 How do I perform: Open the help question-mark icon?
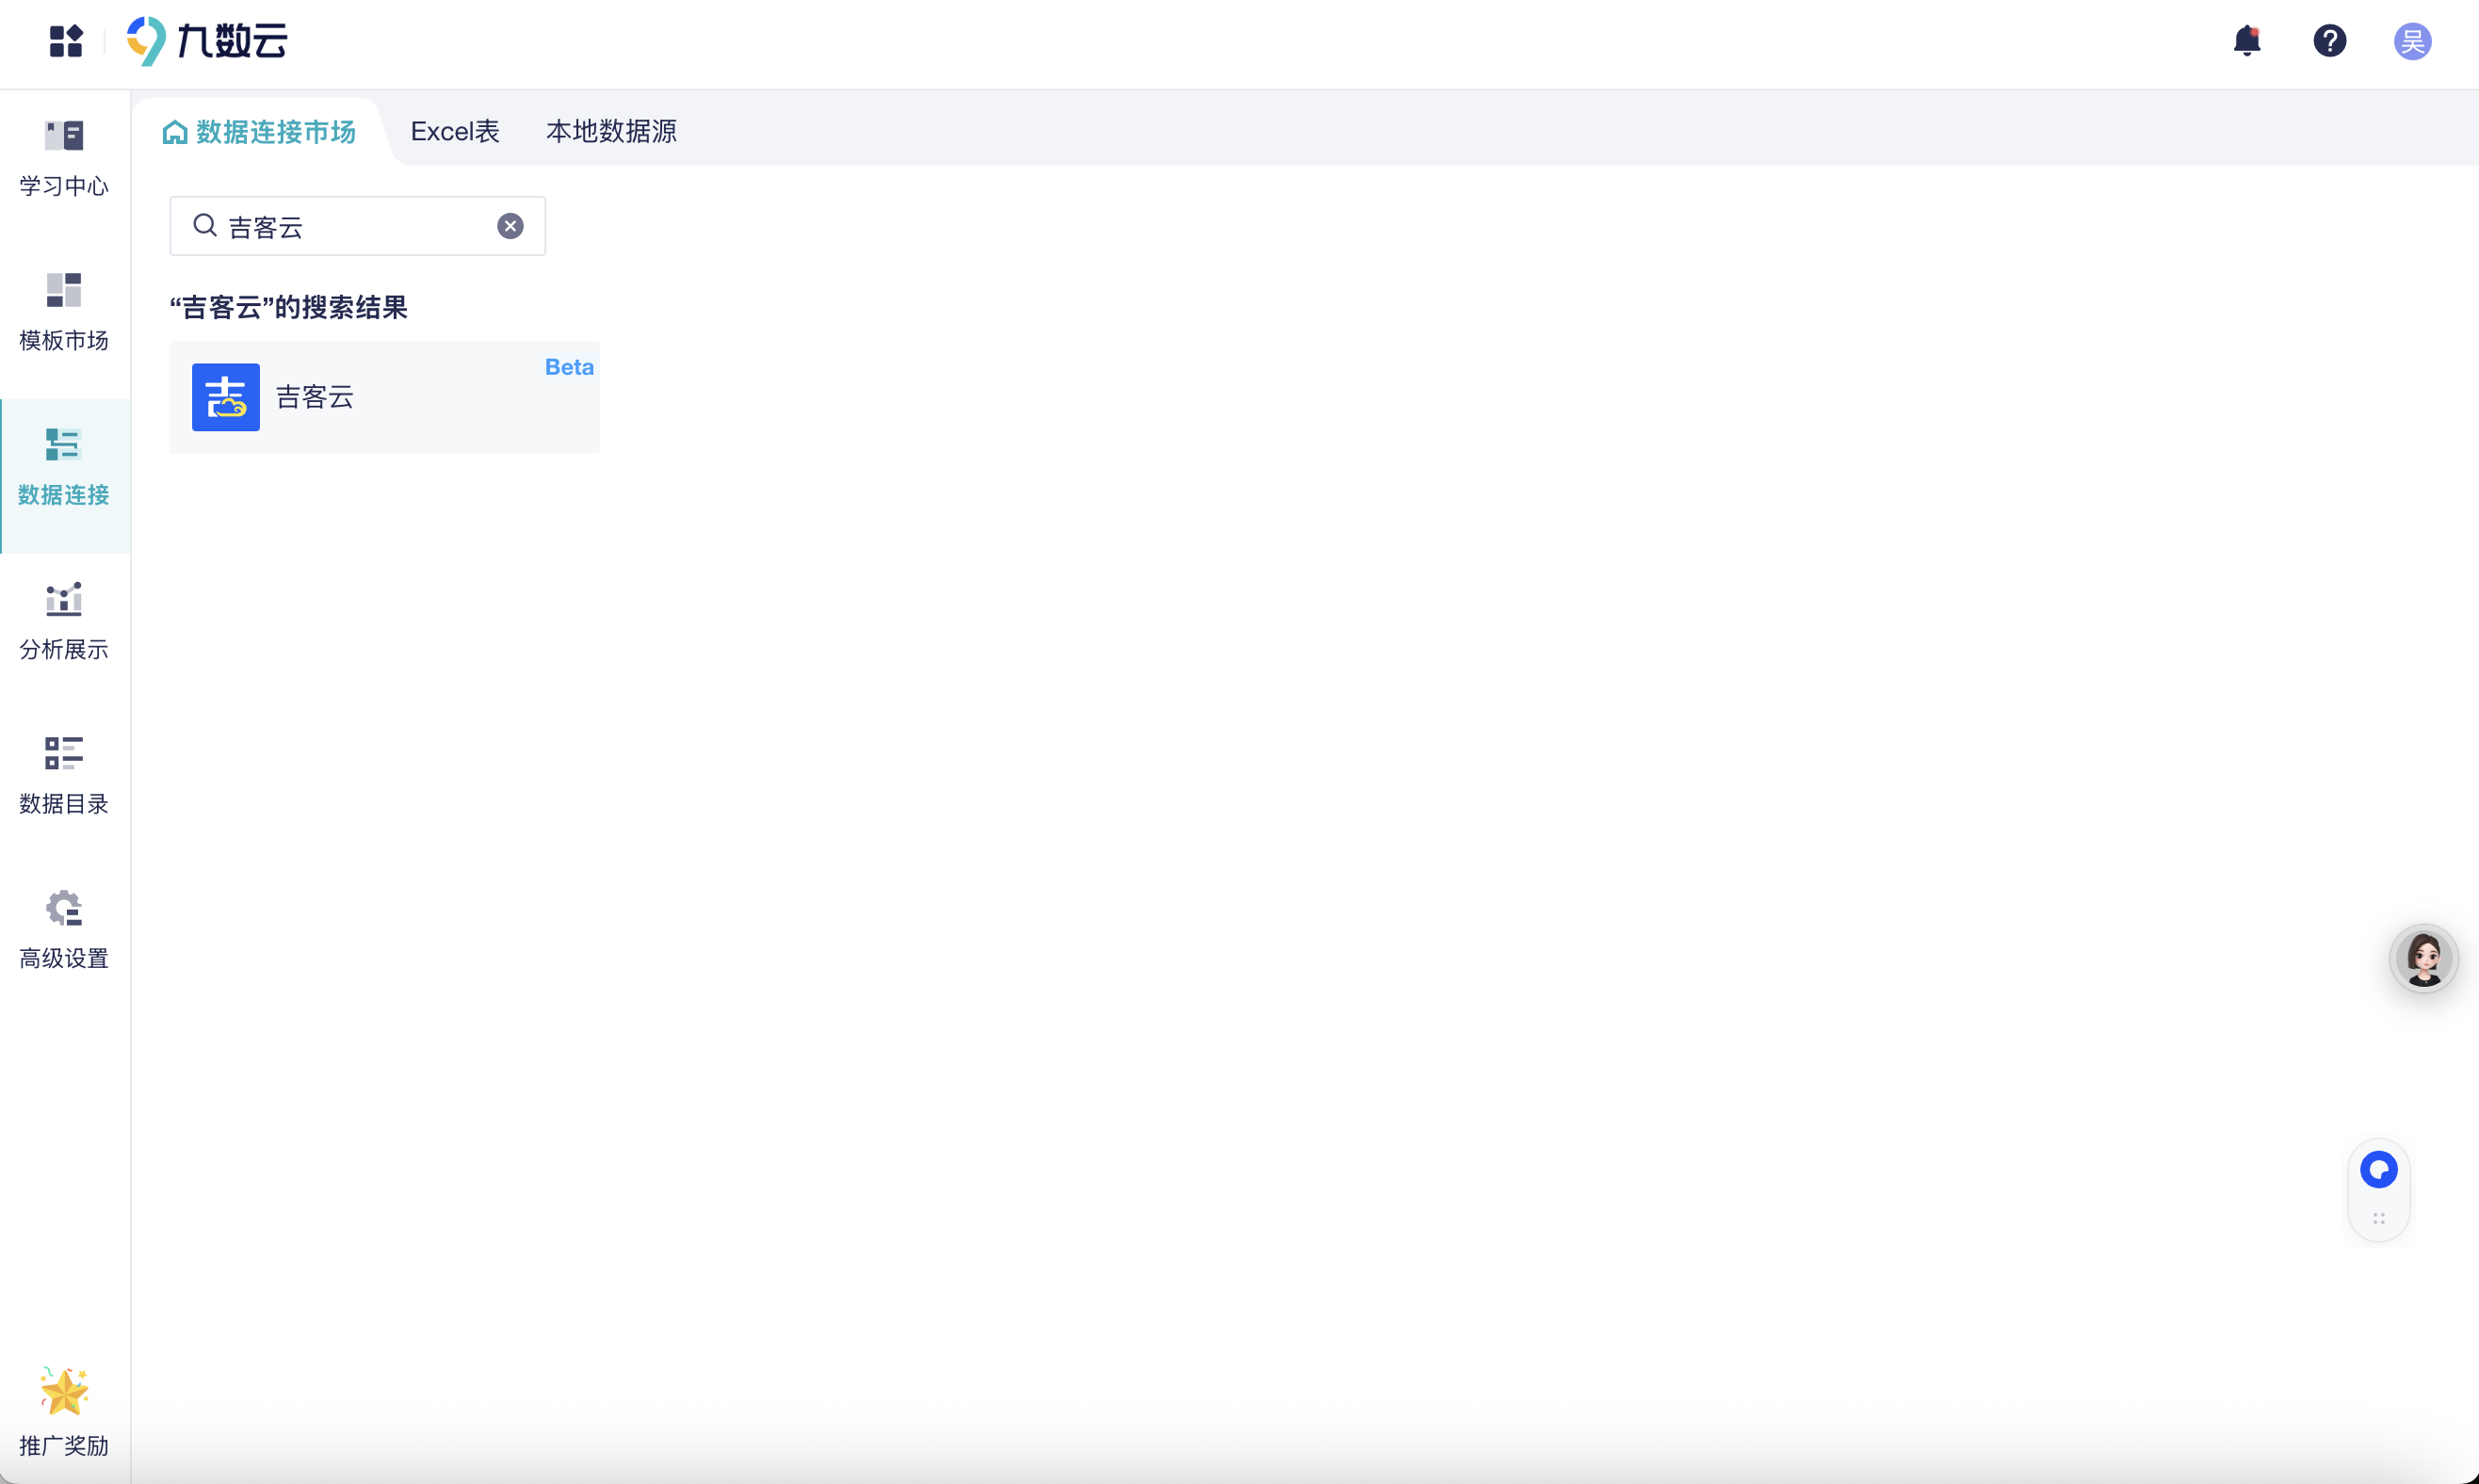click(x=2329, y=40)
